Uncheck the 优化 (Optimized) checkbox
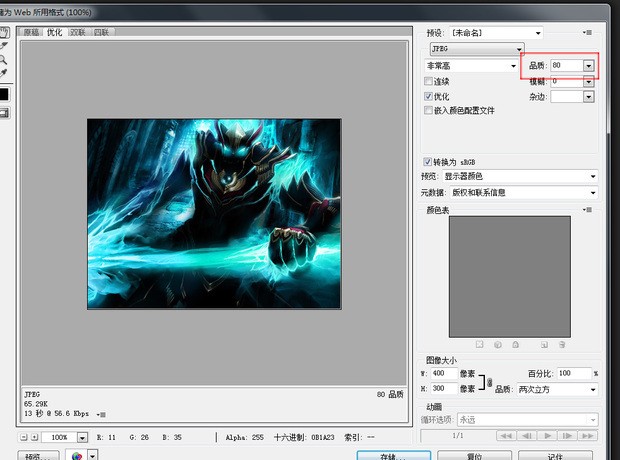Screen dimensions: 620x460 (429, 96)
